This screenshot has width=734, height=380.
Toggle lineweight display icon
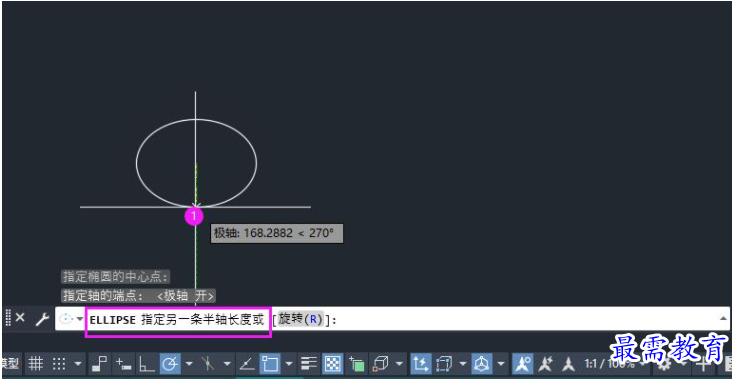pos(309,364)
